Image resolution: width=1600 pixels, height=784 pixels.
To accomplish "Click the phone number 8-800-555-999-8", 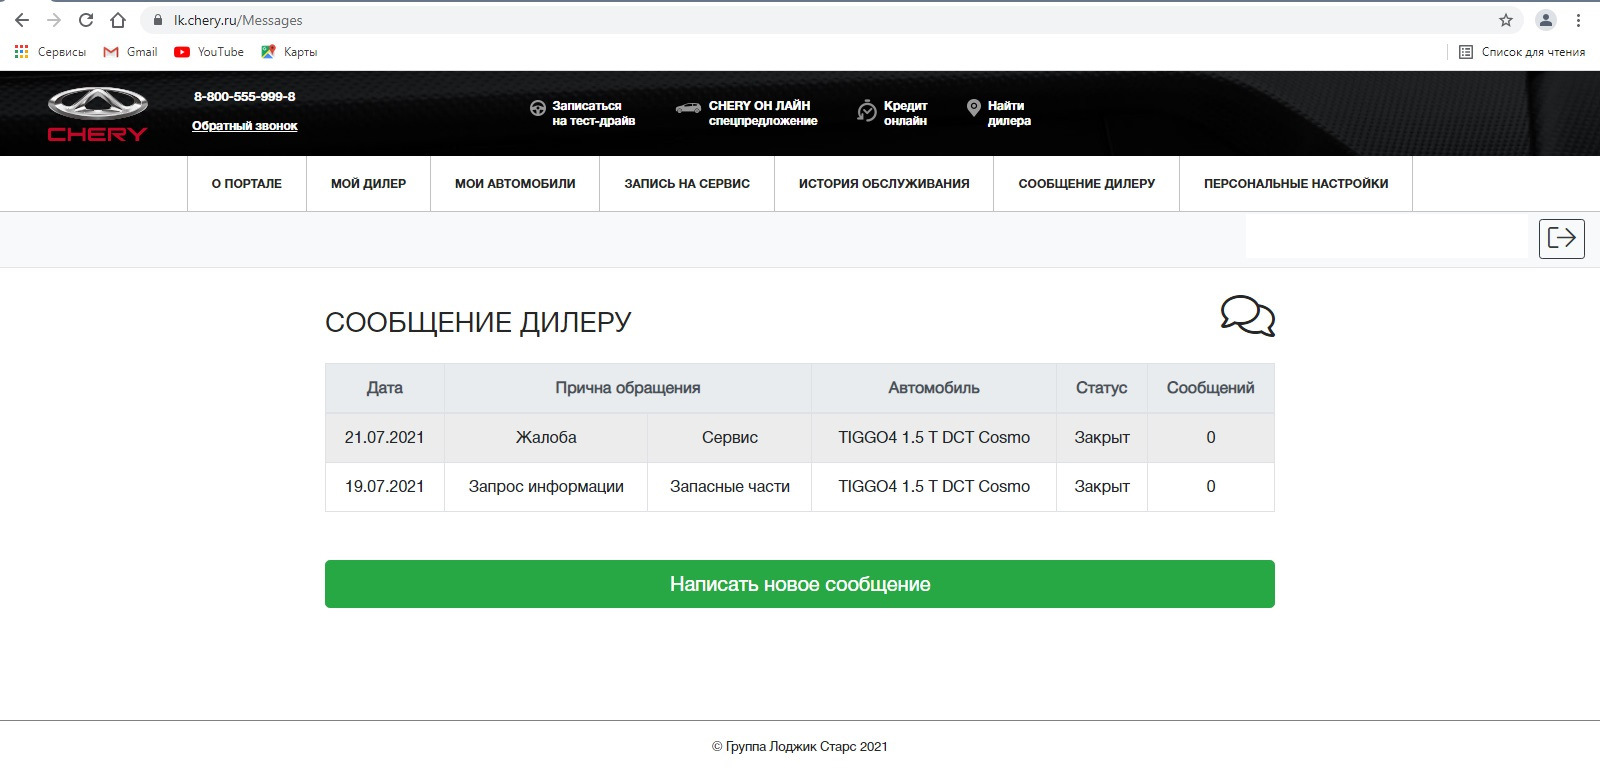I will pos(245,97).
